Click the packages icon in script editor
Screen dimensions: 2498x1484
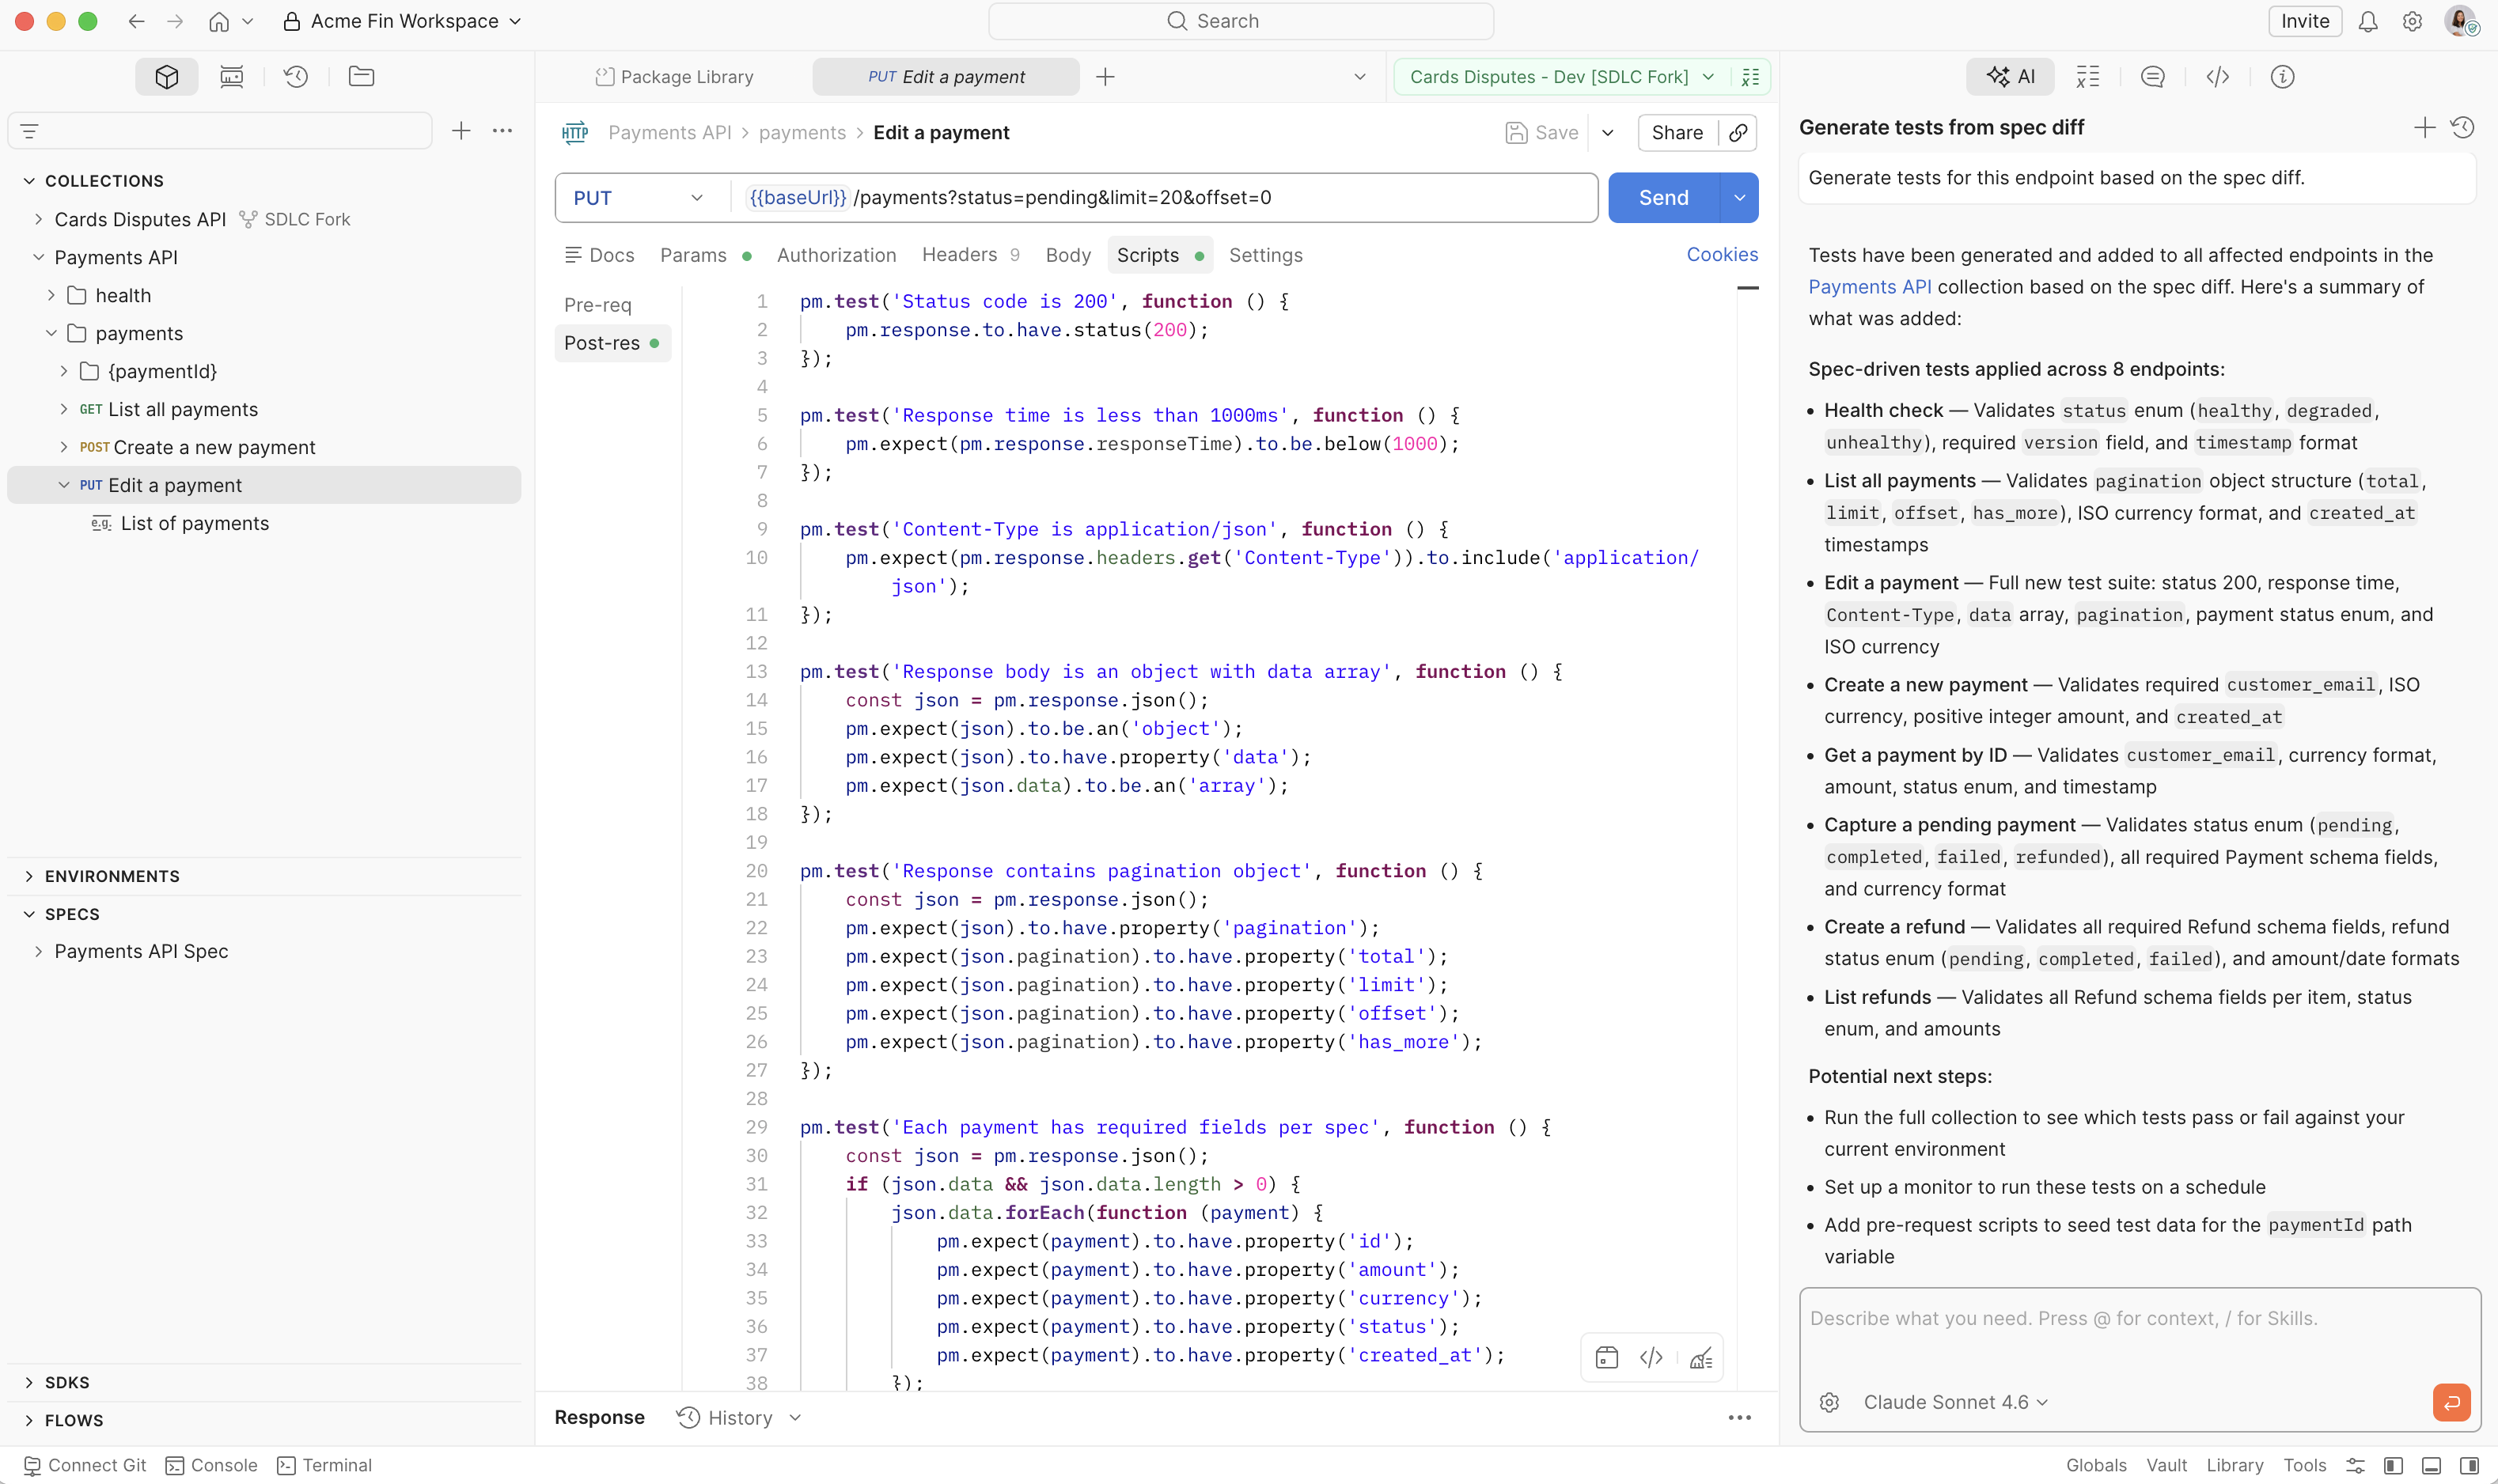click(x=1606, y=1357)
